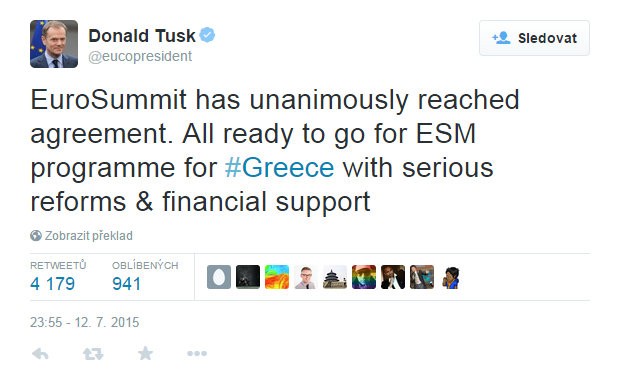Retweet using the retweet arrows icon

(x=93, y=353)
